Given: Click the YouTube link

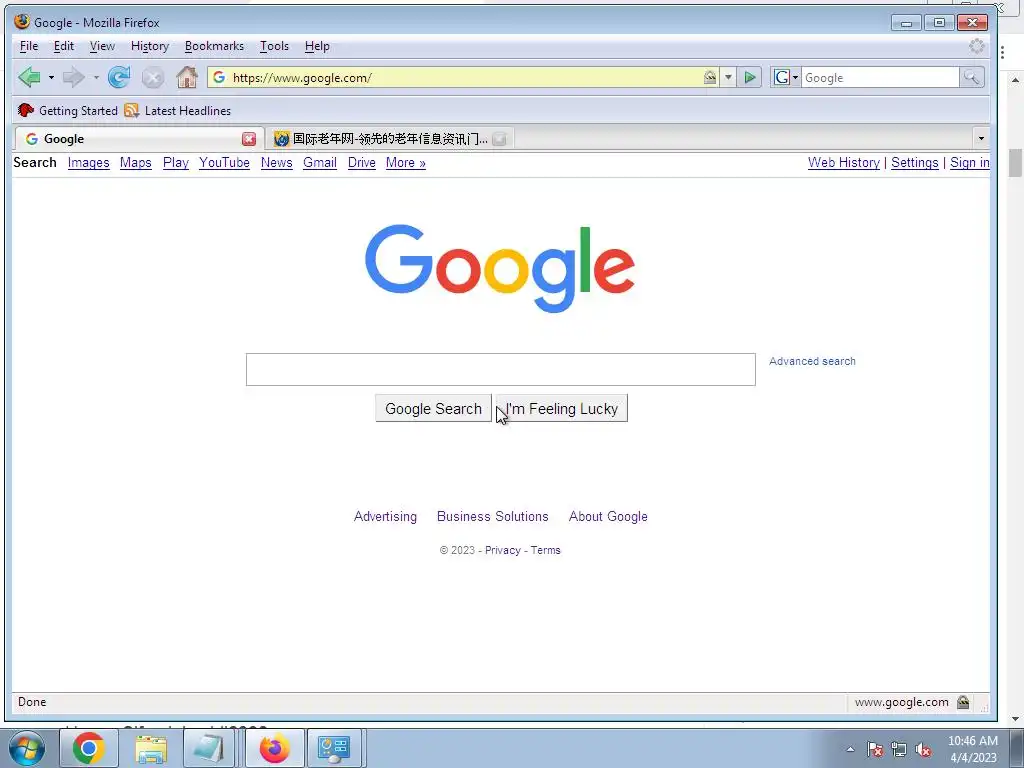Looking at the screenshot, I should click(225, 163).
